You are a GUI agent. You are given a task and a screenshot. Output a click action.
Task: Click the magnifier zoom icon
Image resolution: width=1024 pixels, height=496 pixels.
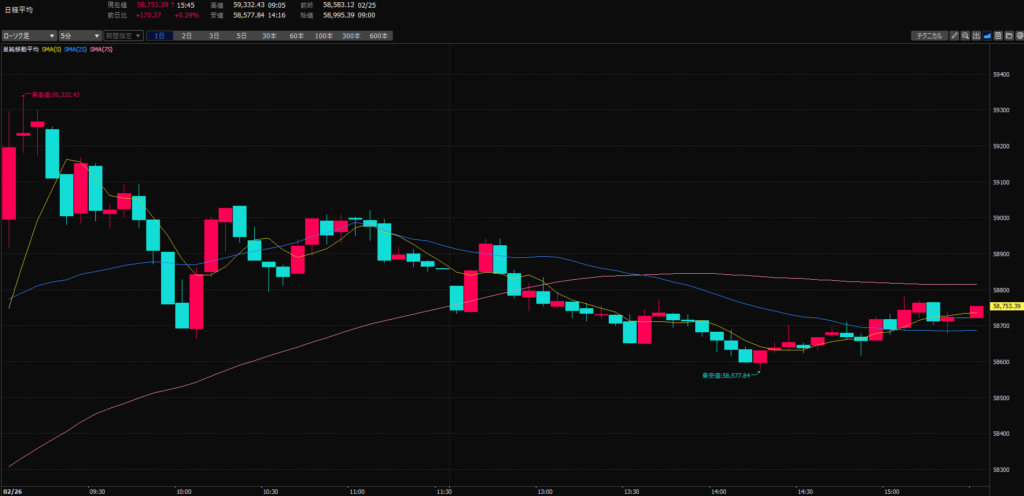click(966, 36)
